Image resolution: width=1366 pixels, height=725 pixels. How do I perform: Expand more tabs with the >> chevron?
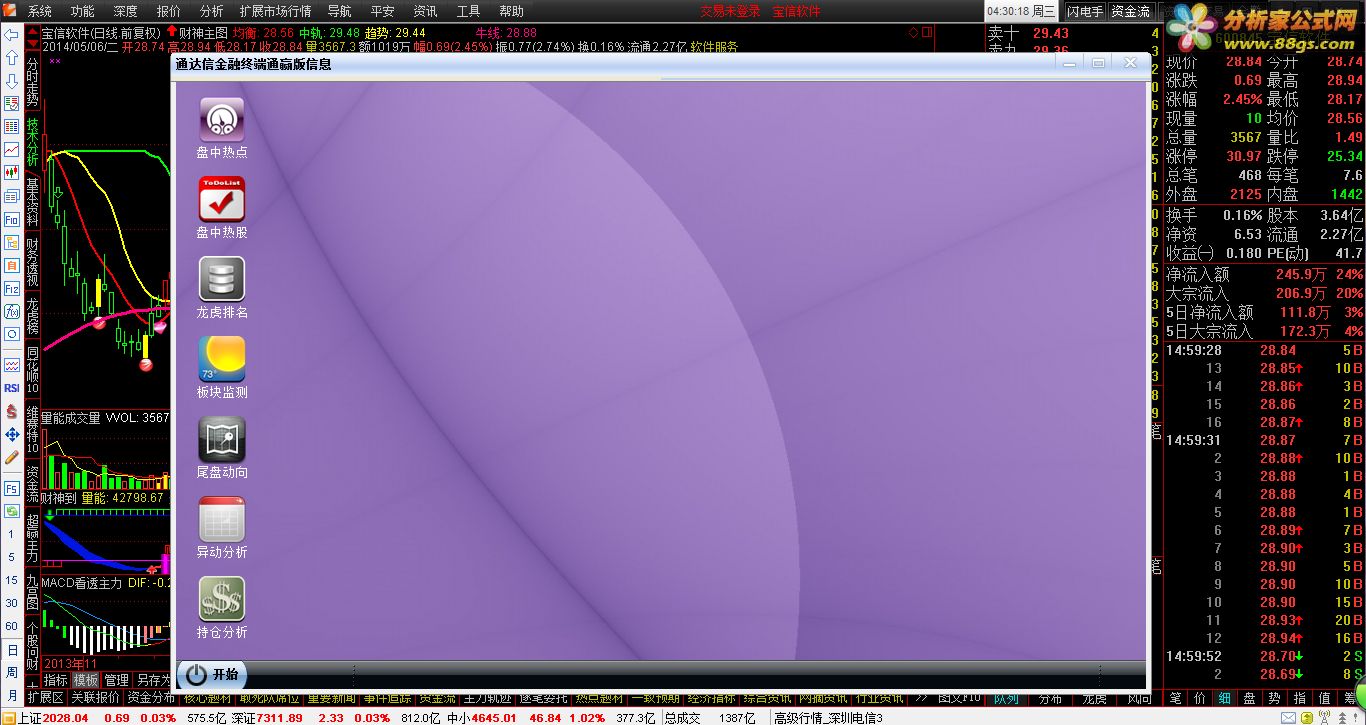click(920, 697)
